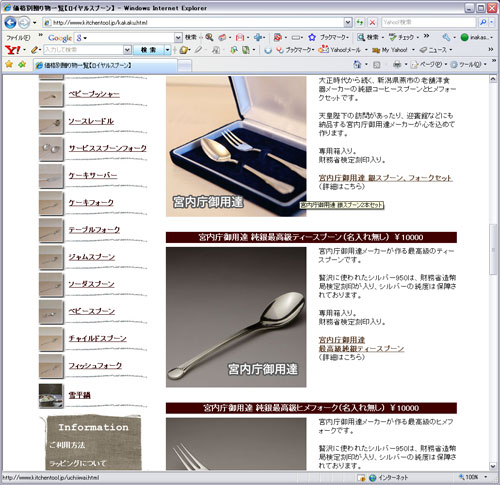Screen dimensions: 500x485
Task: Select the 価格別贈り物一覧 browser tab
Action: click(105, 65)
